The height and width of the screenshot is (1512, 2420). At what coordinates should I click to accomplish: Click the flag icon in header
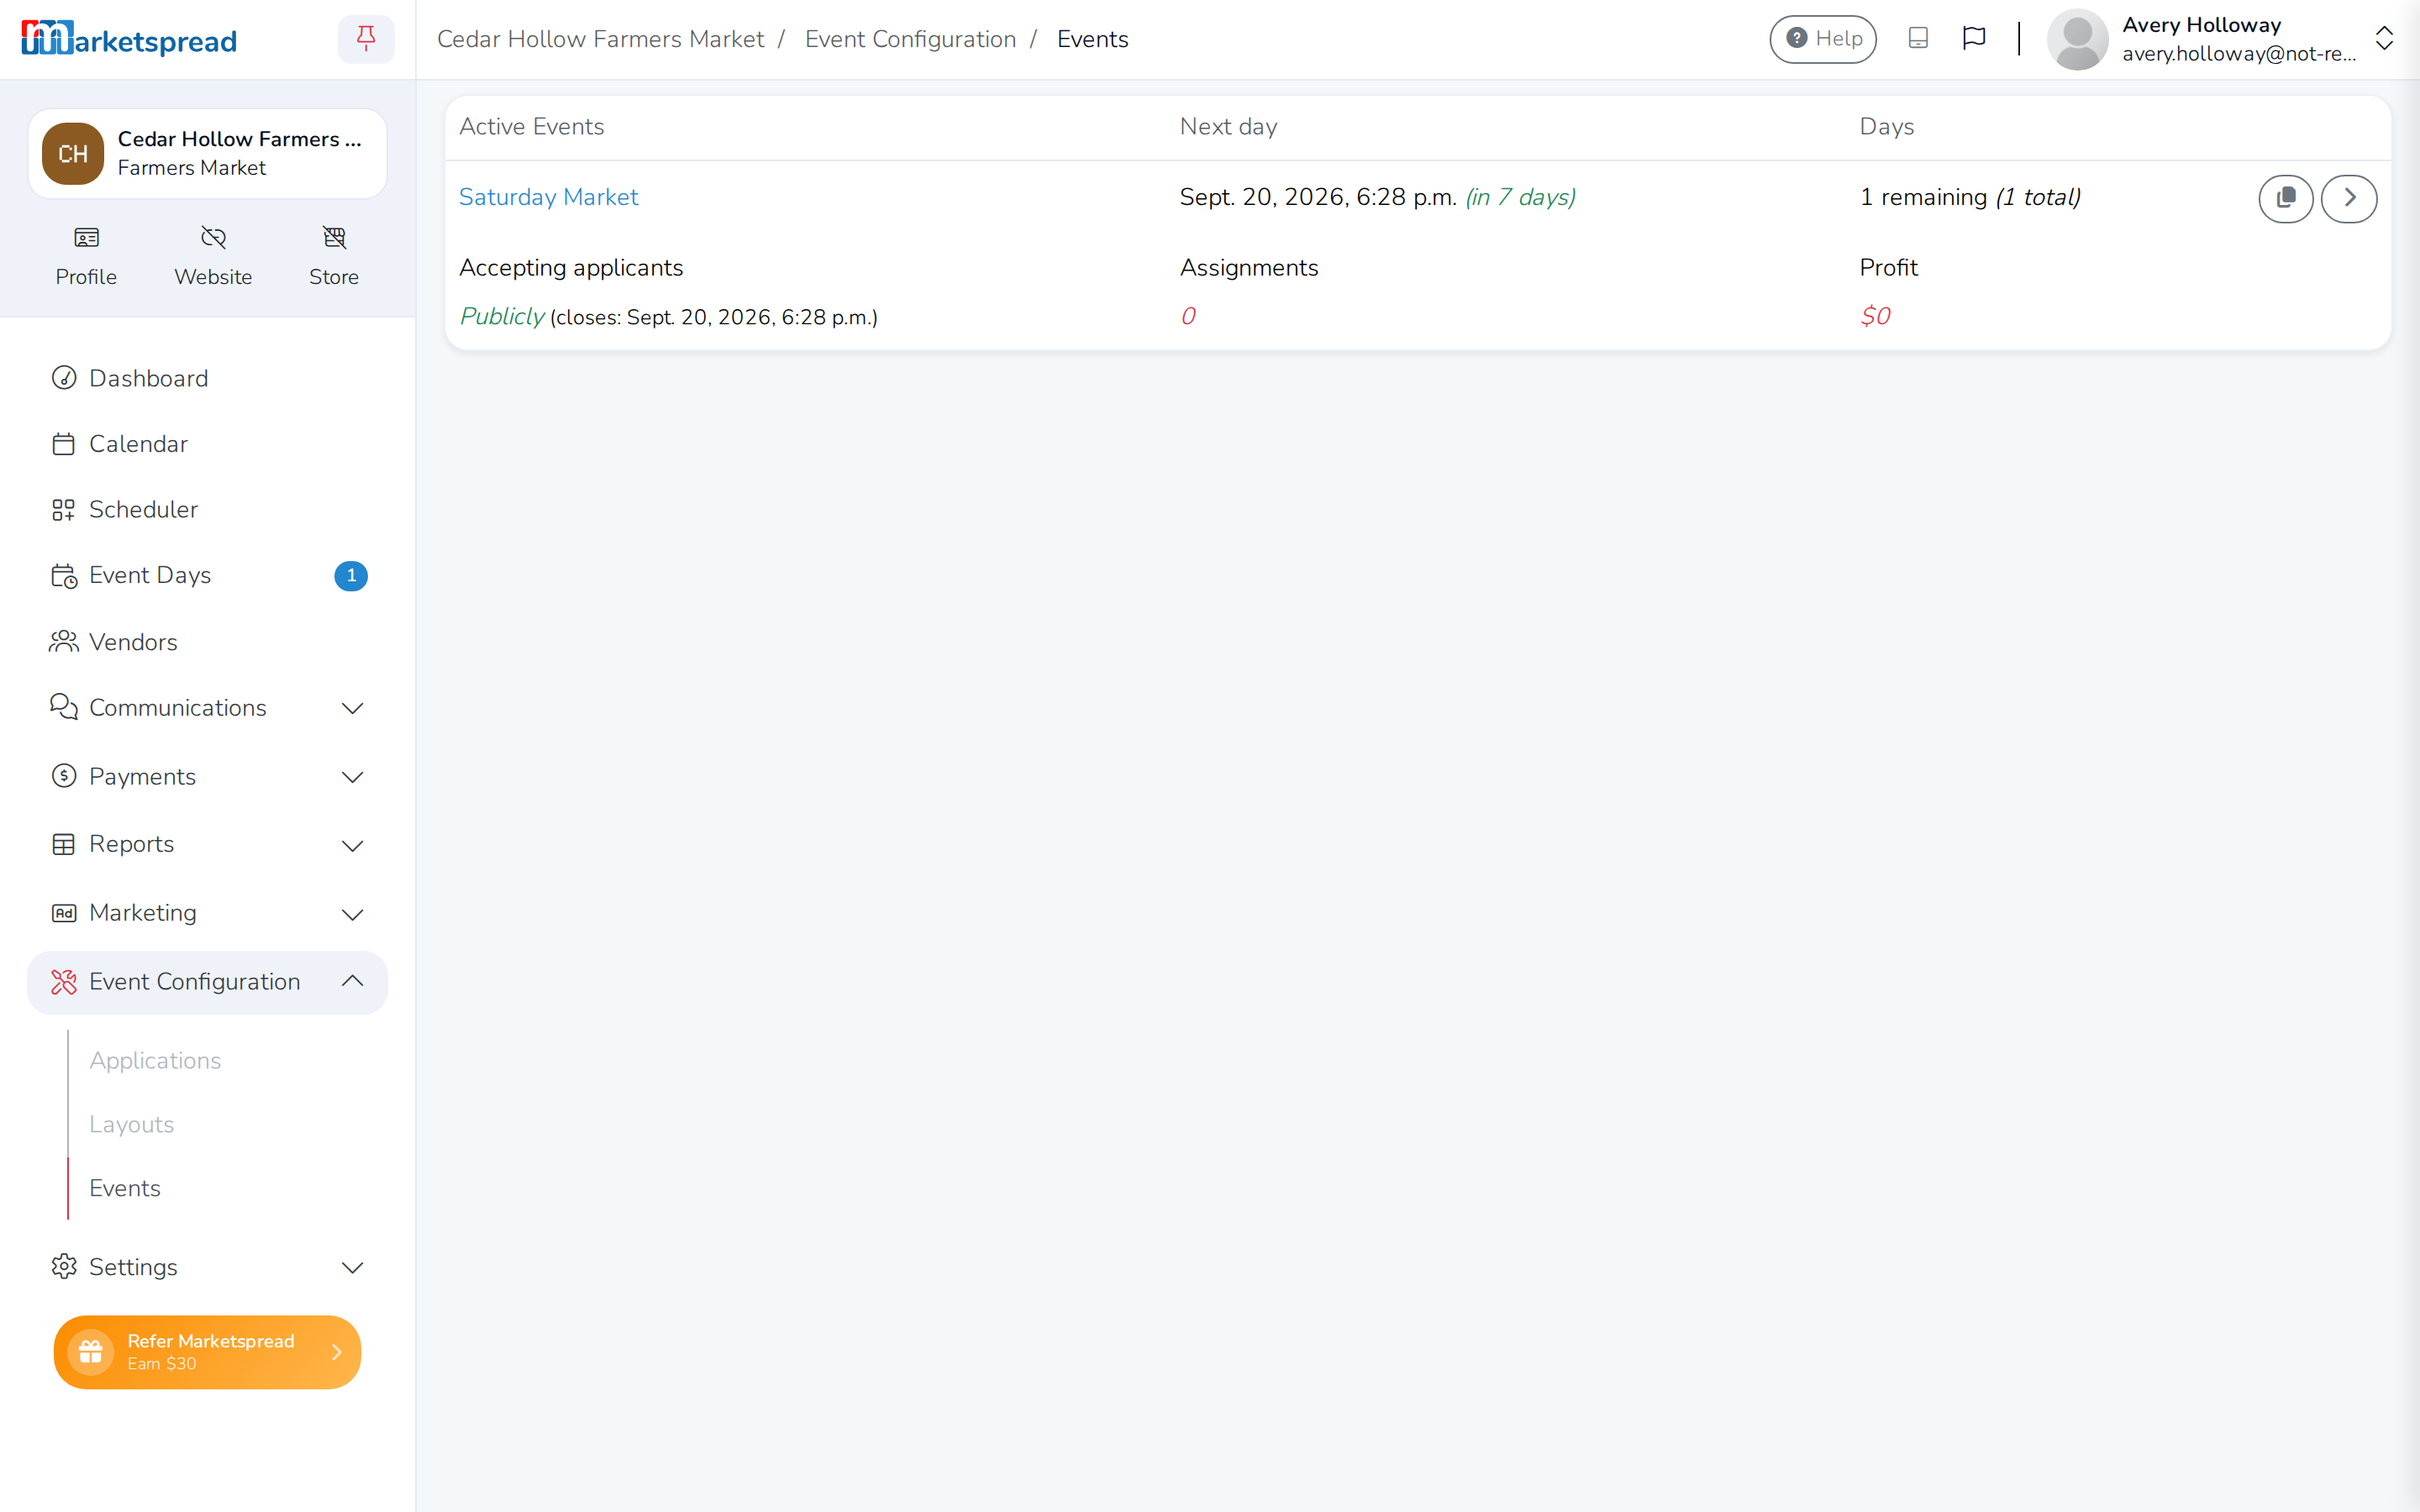click(1973, 39)
